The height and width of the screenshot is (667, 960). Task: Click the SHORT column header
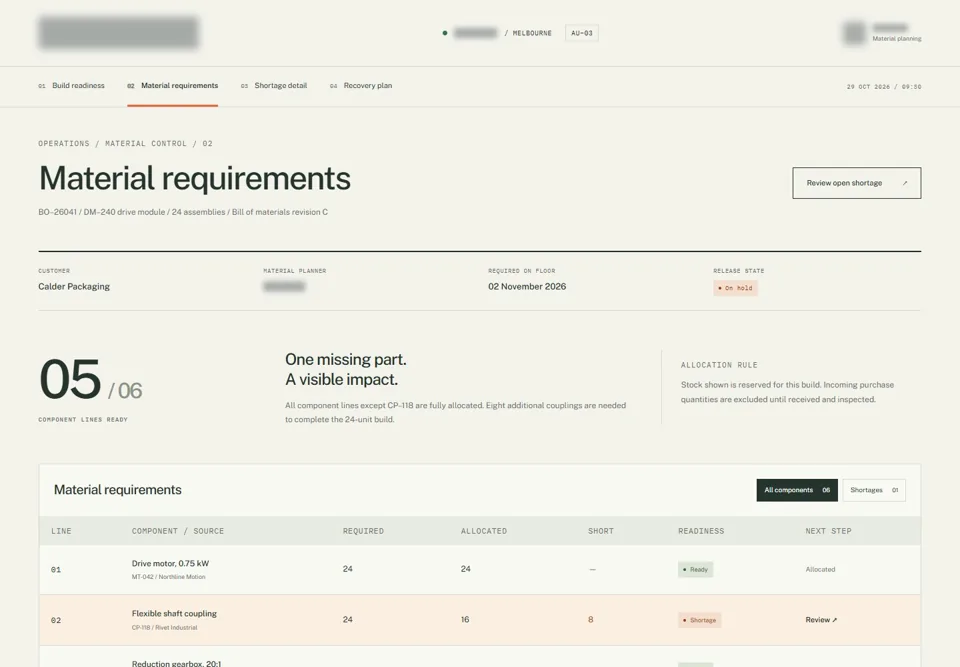tap(601, 531)
